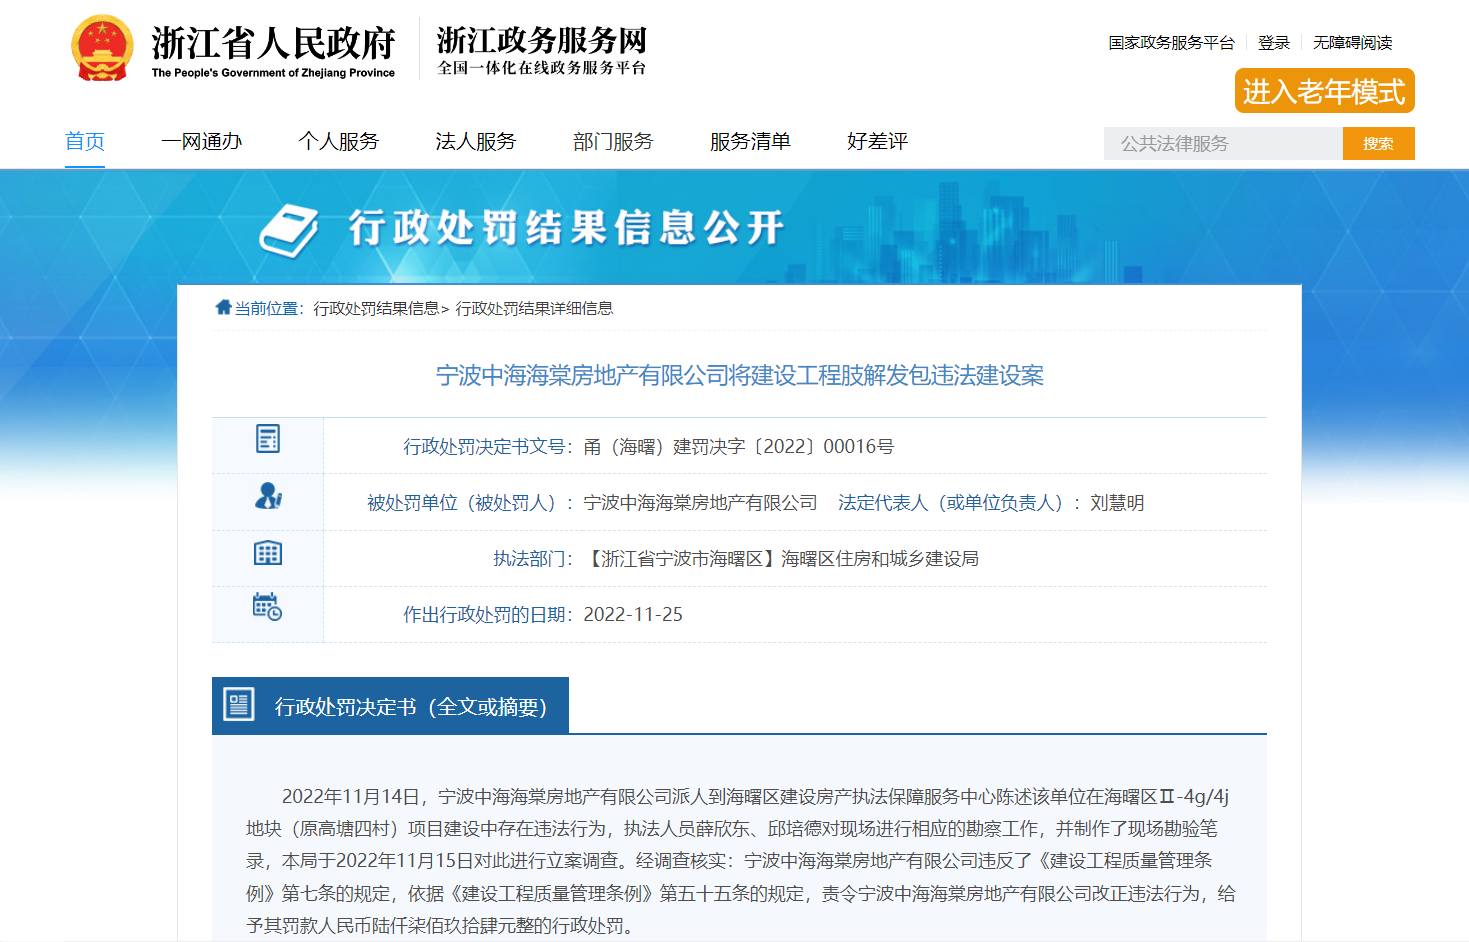This screenshot has width=1469, height=942.
Task: Open the 首页 navigation tab
Action: pos(85,142)
